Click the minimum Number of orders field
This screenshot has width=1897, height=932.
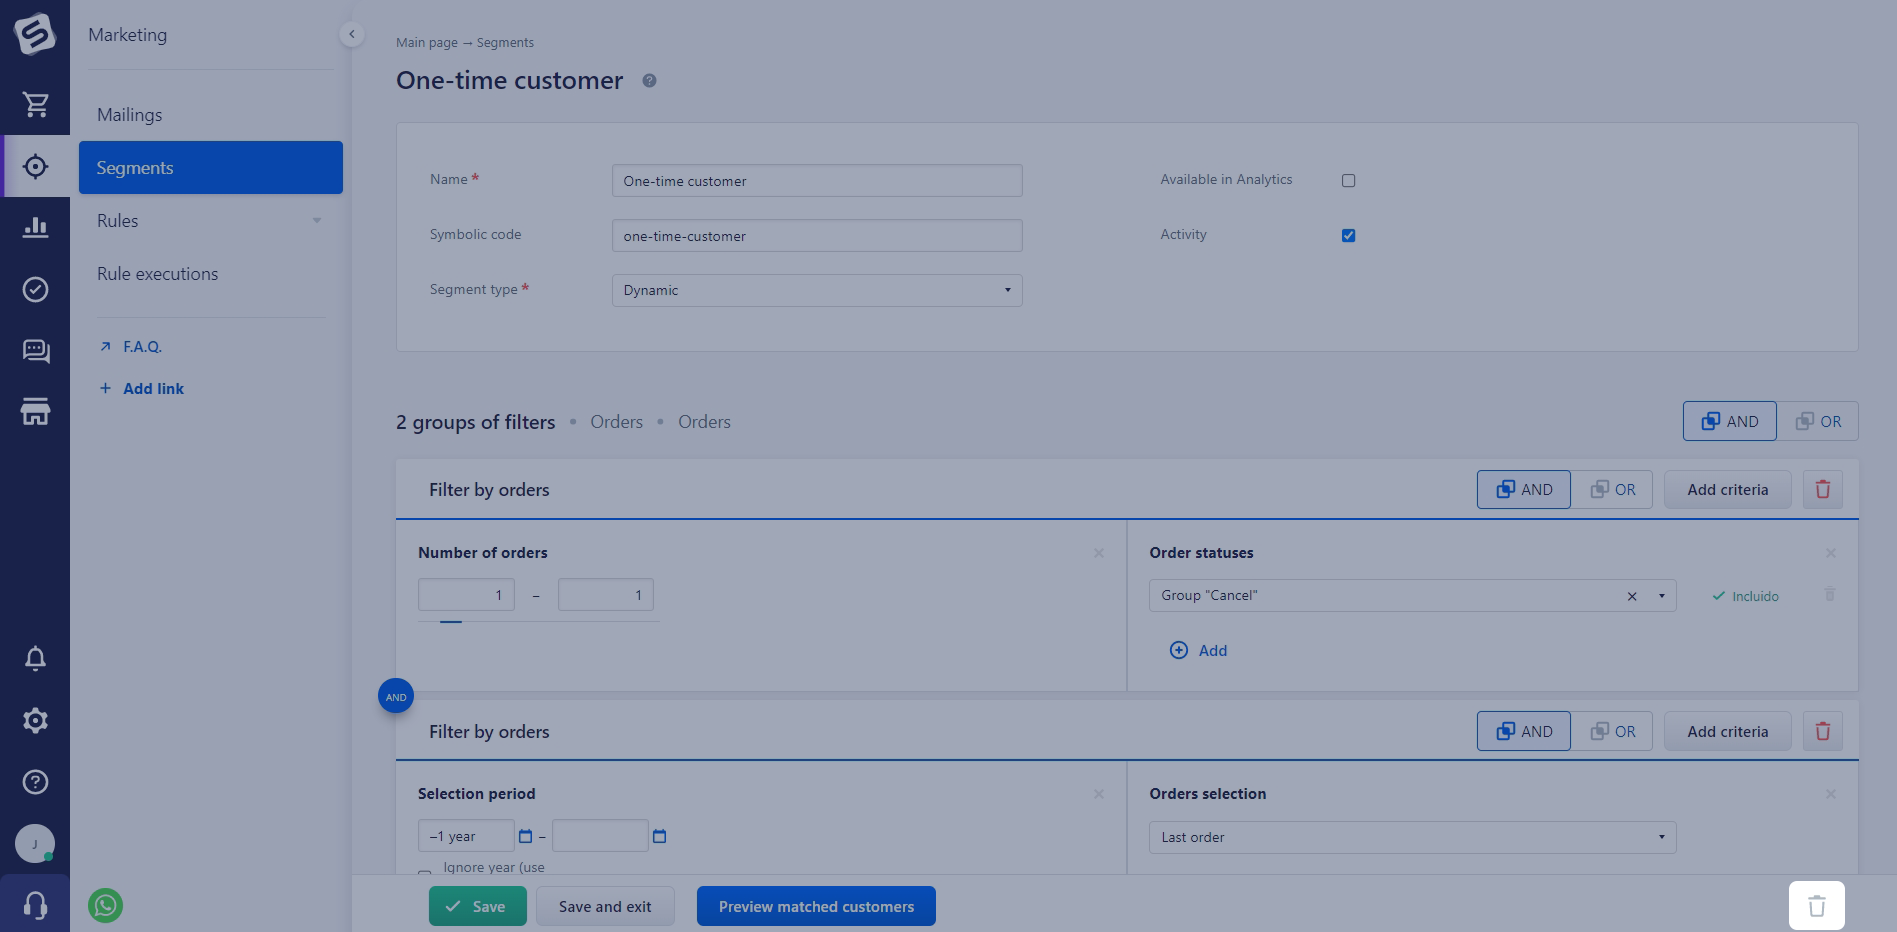coord(466,595)
